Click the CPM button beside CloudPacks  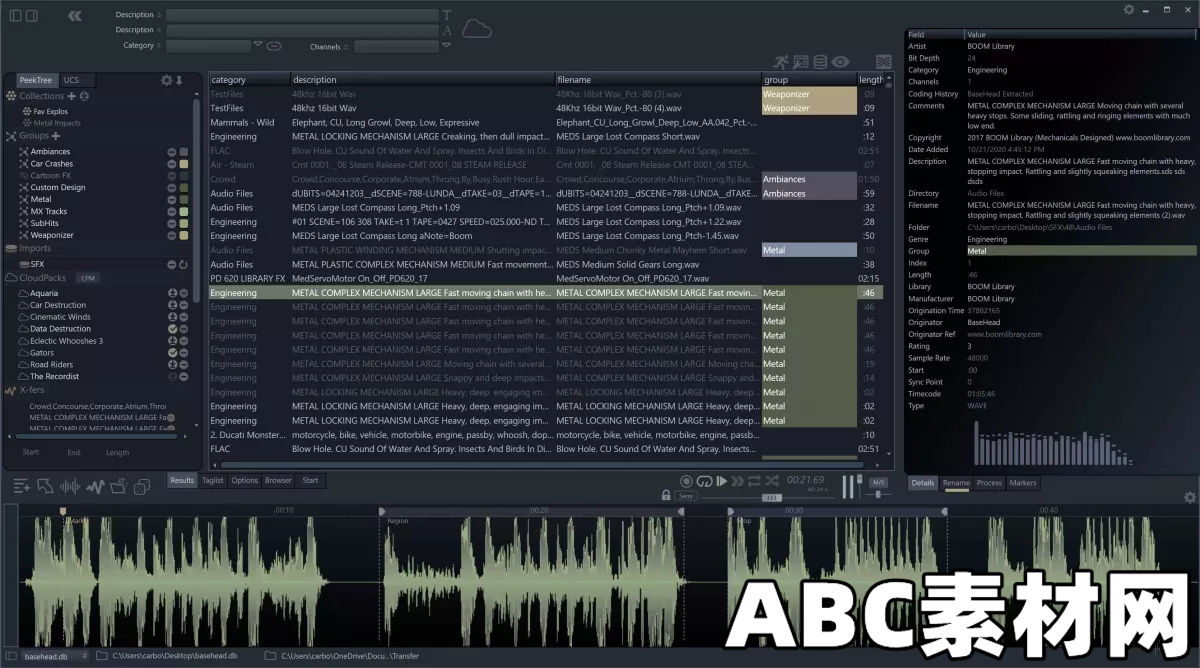pyautogui.click(x=88, y=278)
